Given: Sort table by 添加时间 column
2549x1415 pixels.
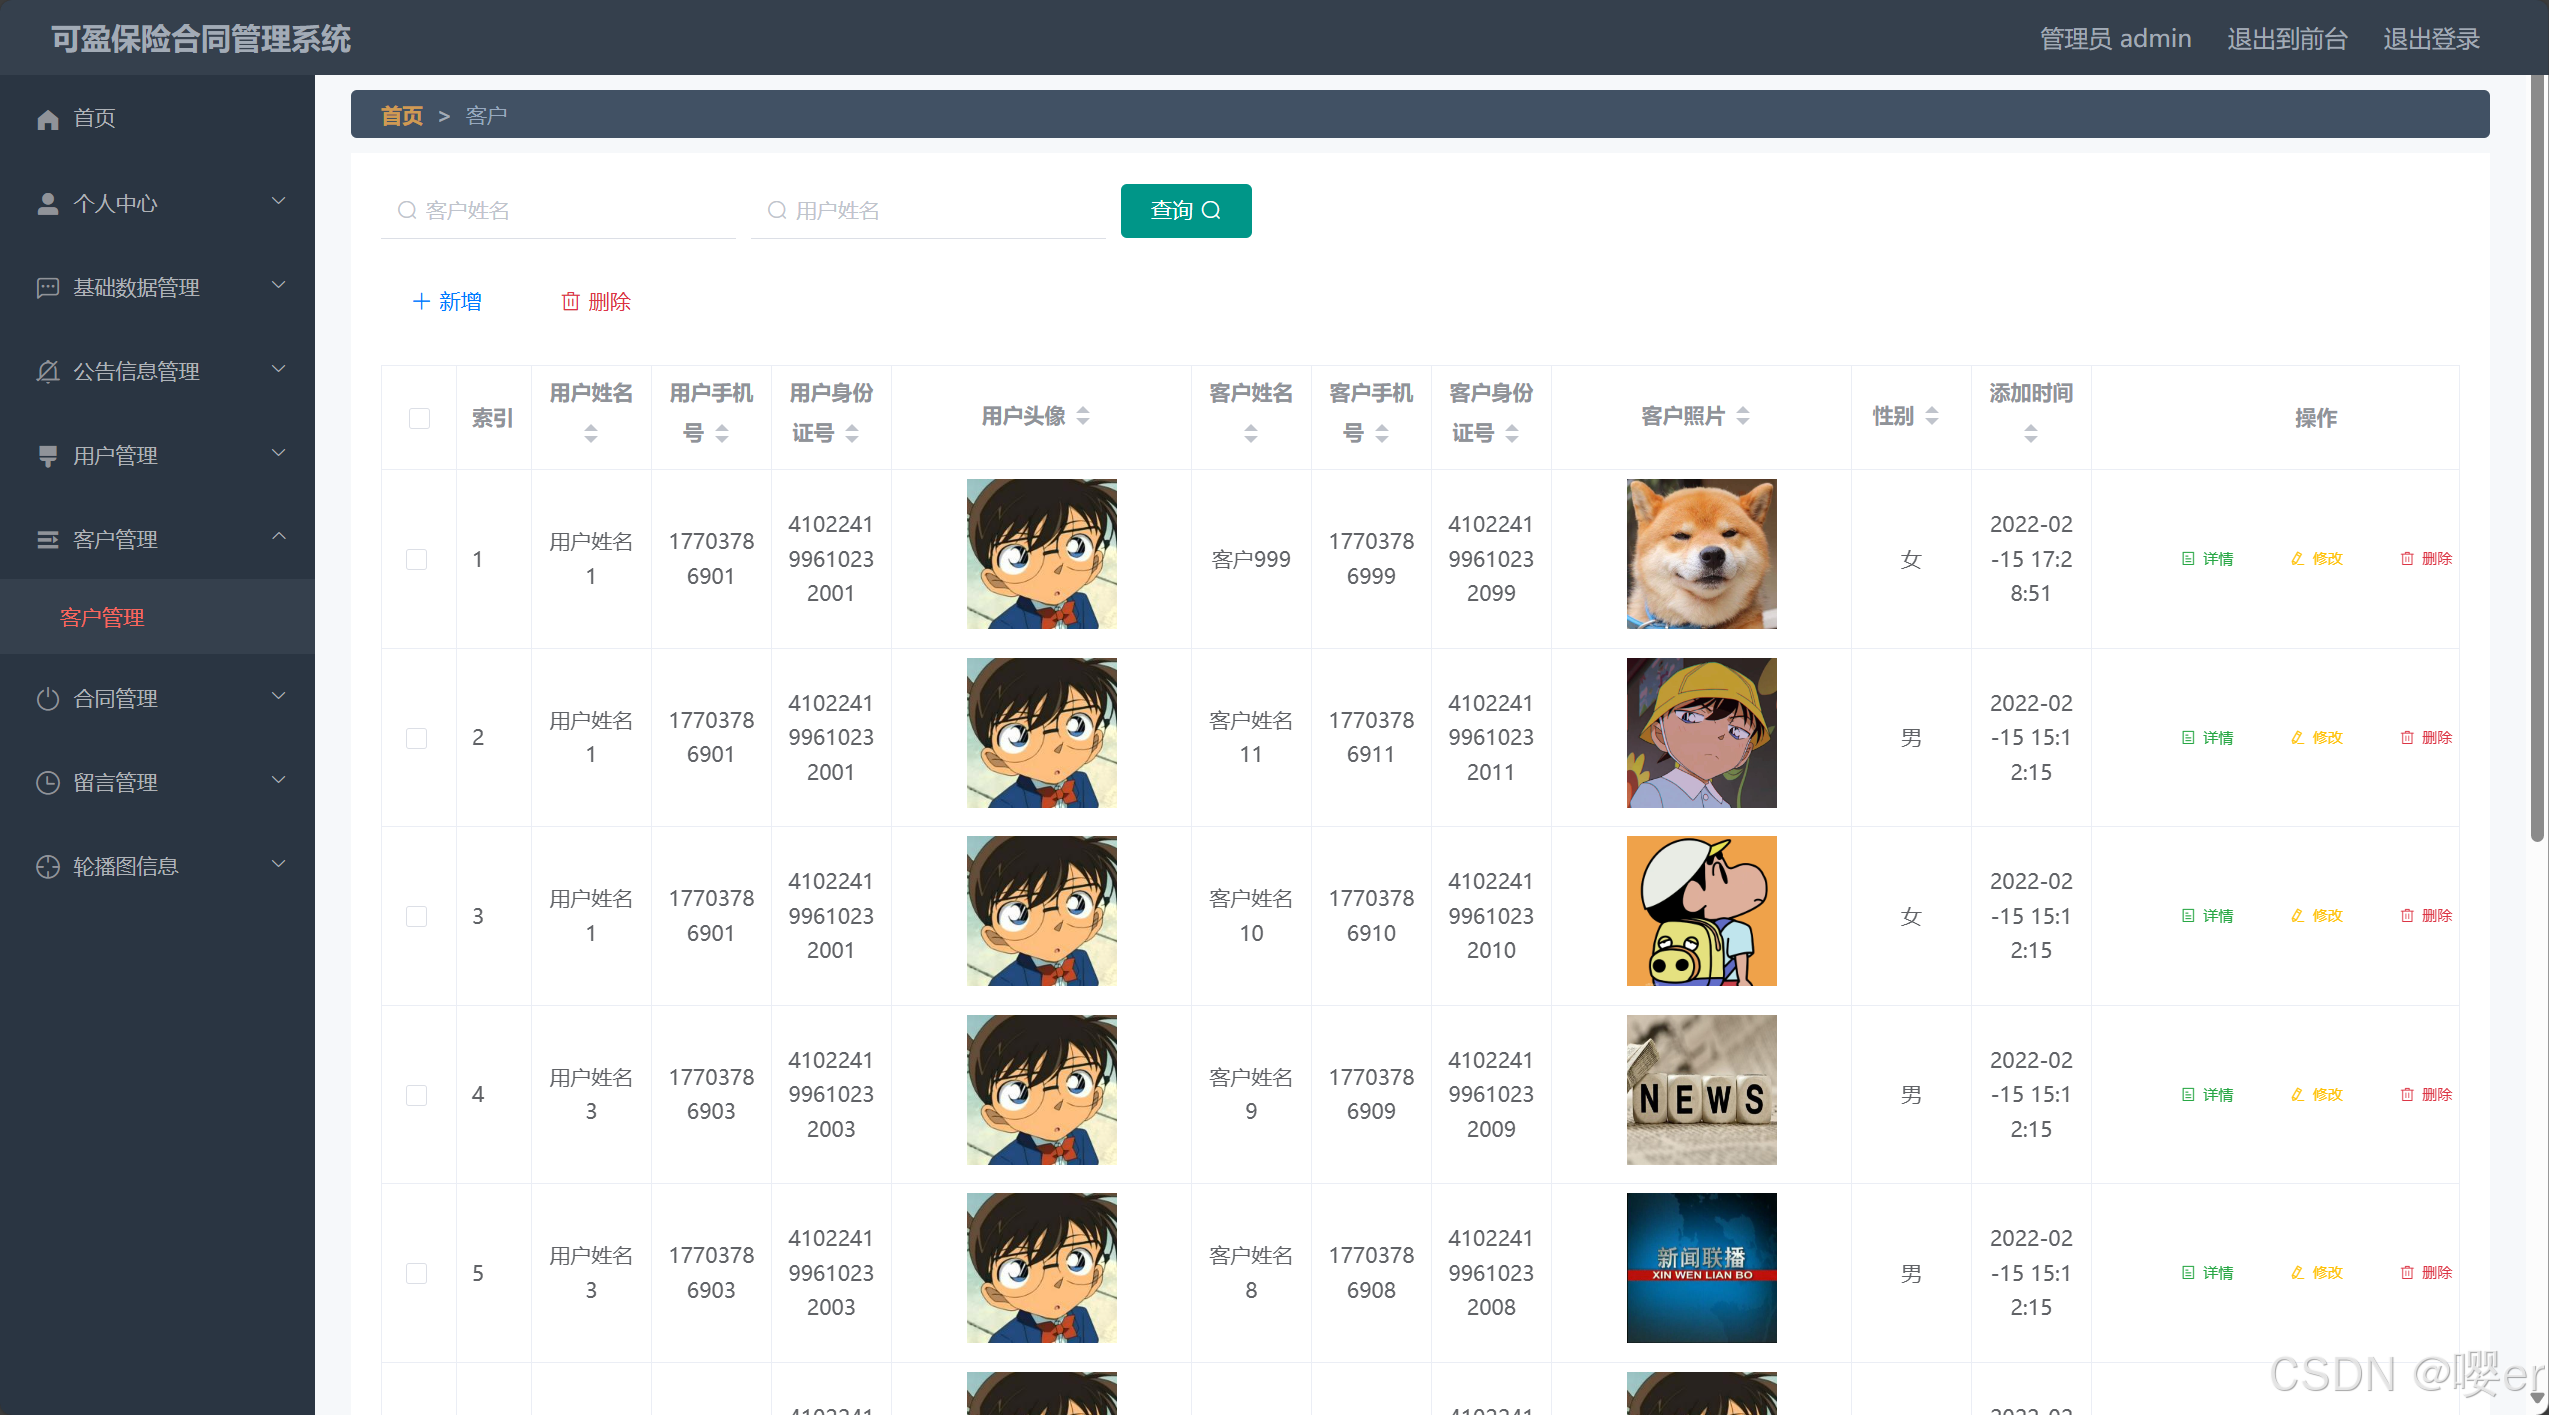Looking at the screenshot, I should click(x=2031, y=433).
